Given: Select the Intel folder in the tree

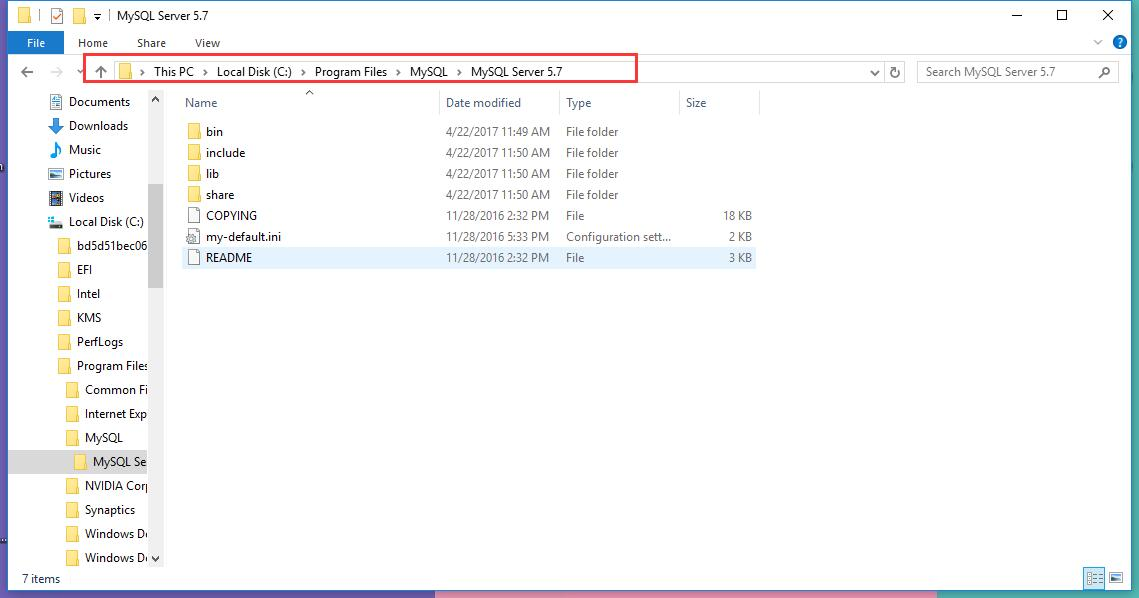Looking at the screenshot, I should click(88, 294).
